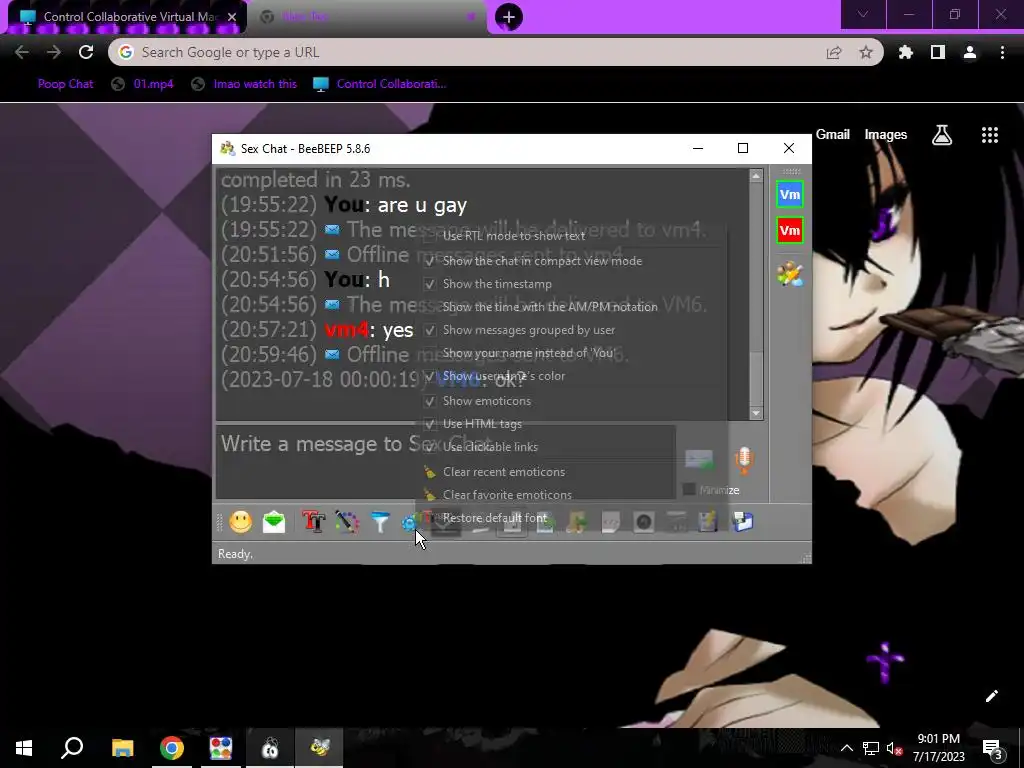The height and width of the screenshot is (768, 1024).
Task: Click the share page icon in address bar
Action: tap(834, 52)
